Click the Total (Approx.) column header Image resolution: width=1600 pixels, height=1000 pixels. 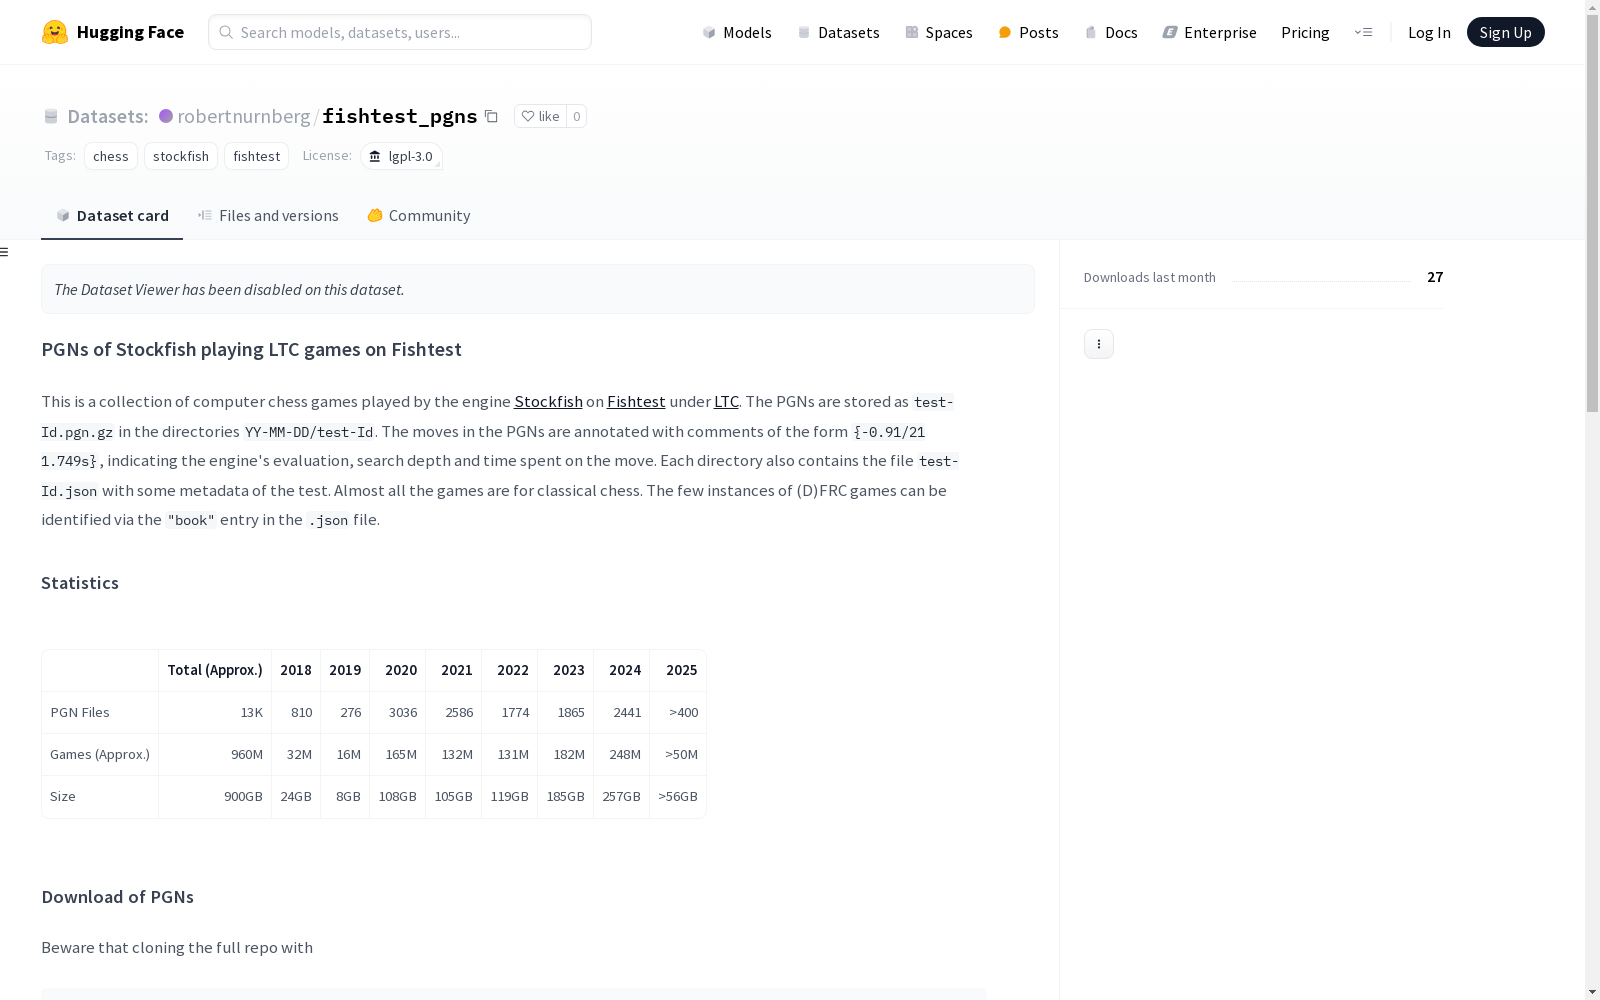pos(215,670)
